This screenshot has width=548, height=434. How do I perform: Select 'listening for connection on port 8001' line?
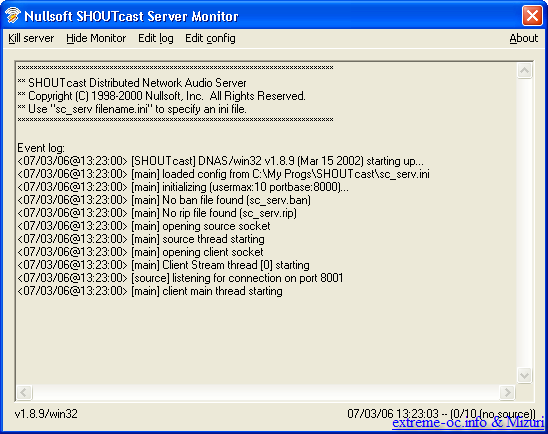180,278
